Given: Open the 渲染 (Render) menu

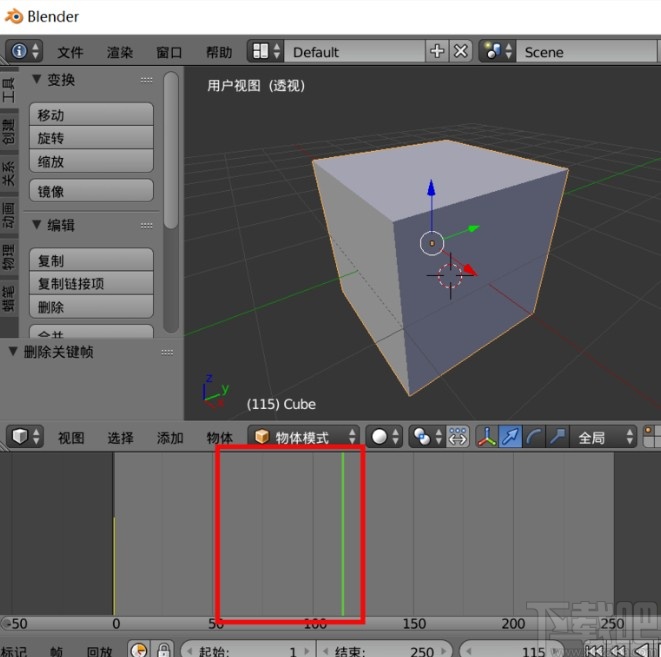Looking at the screenshot, I should pyautogui.click(x=120, y=52).
